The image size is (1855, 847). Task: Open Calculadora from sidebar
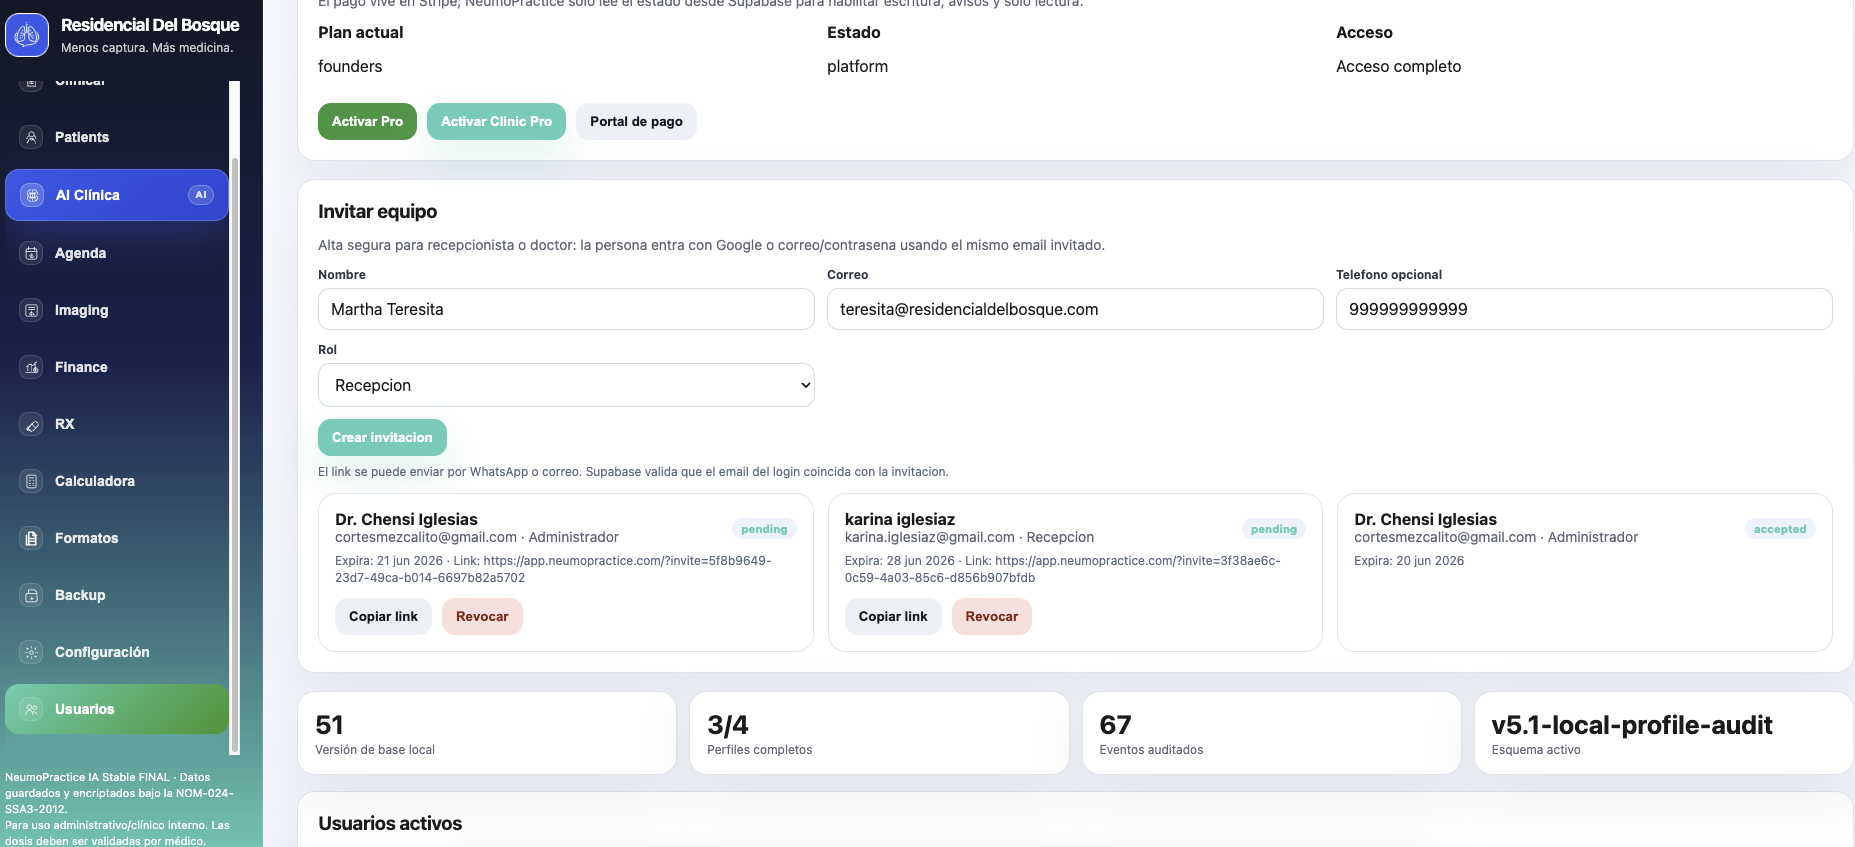tap(117, 481)
